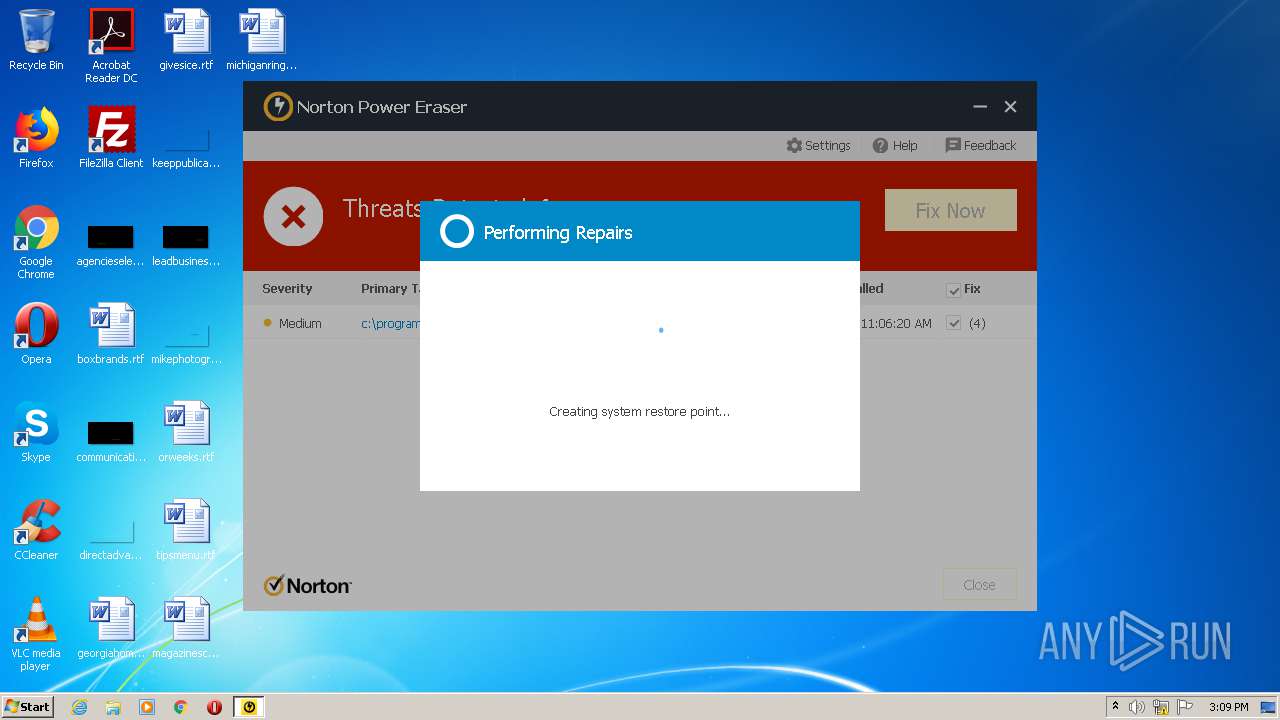Click the network tray icon
This screenshot has height=720, width=1280.
[x=1161, y=707]
